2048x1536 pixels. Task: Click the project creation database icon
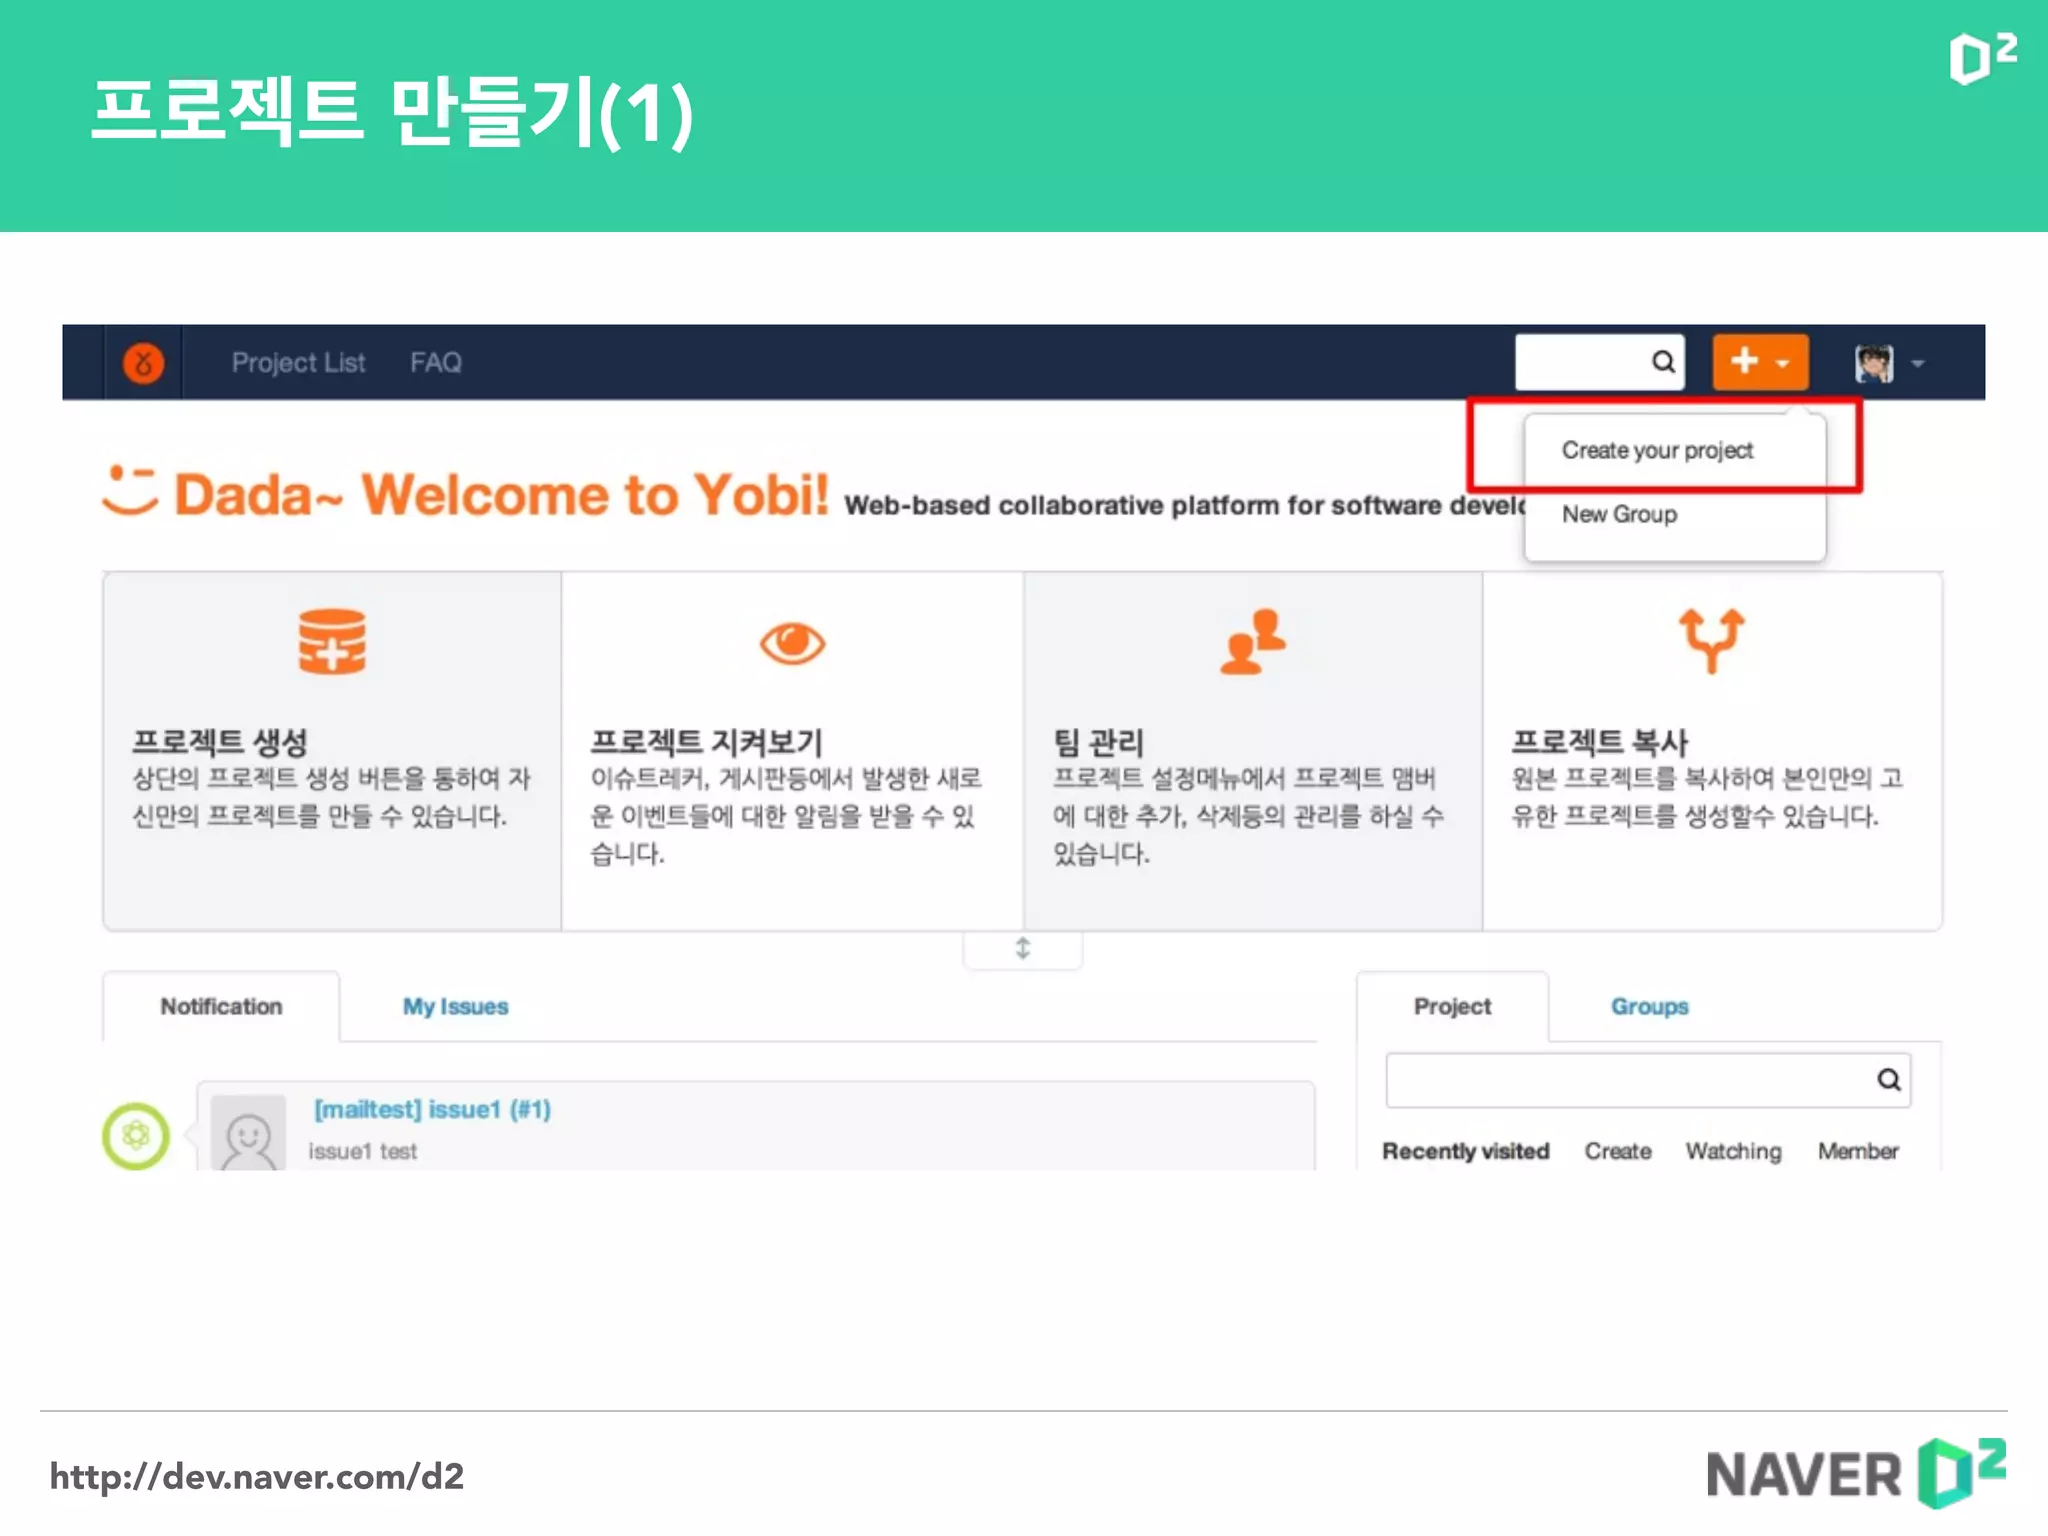(x=332, y=641)
